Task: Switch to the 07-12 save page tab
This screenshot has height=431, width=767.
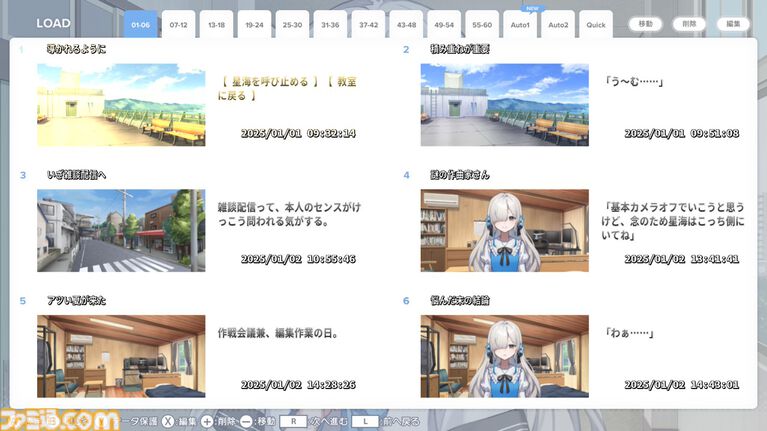Action: (178, 24)
